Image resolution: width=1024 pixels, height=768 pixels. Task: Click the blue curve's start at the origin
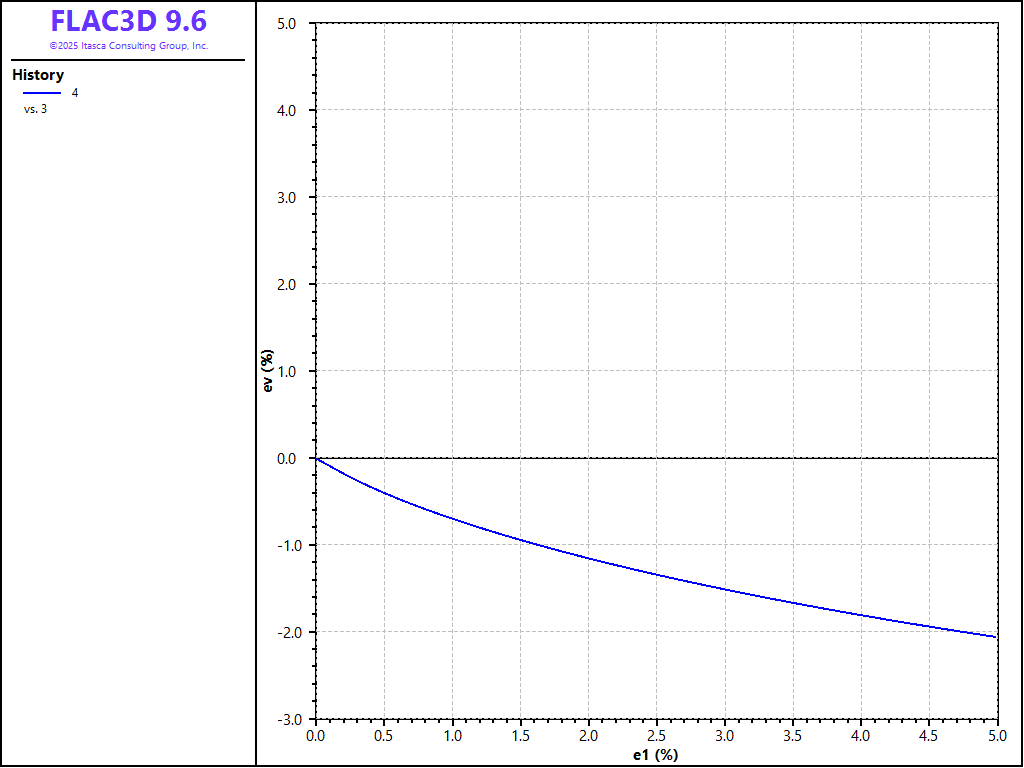coord(316,458)
